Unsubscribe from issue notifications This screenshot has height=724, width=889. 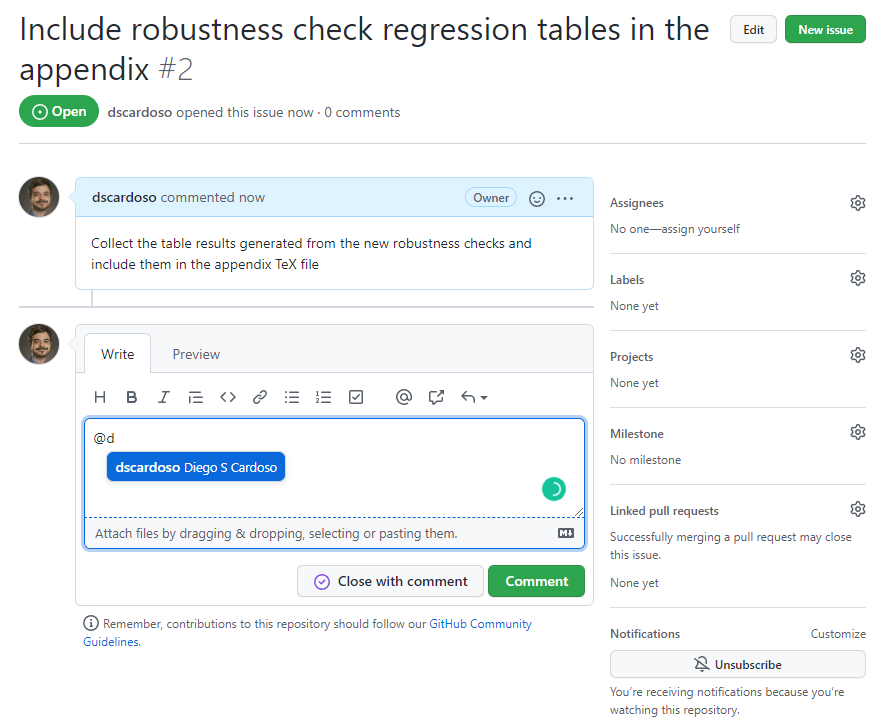(737, 664)
